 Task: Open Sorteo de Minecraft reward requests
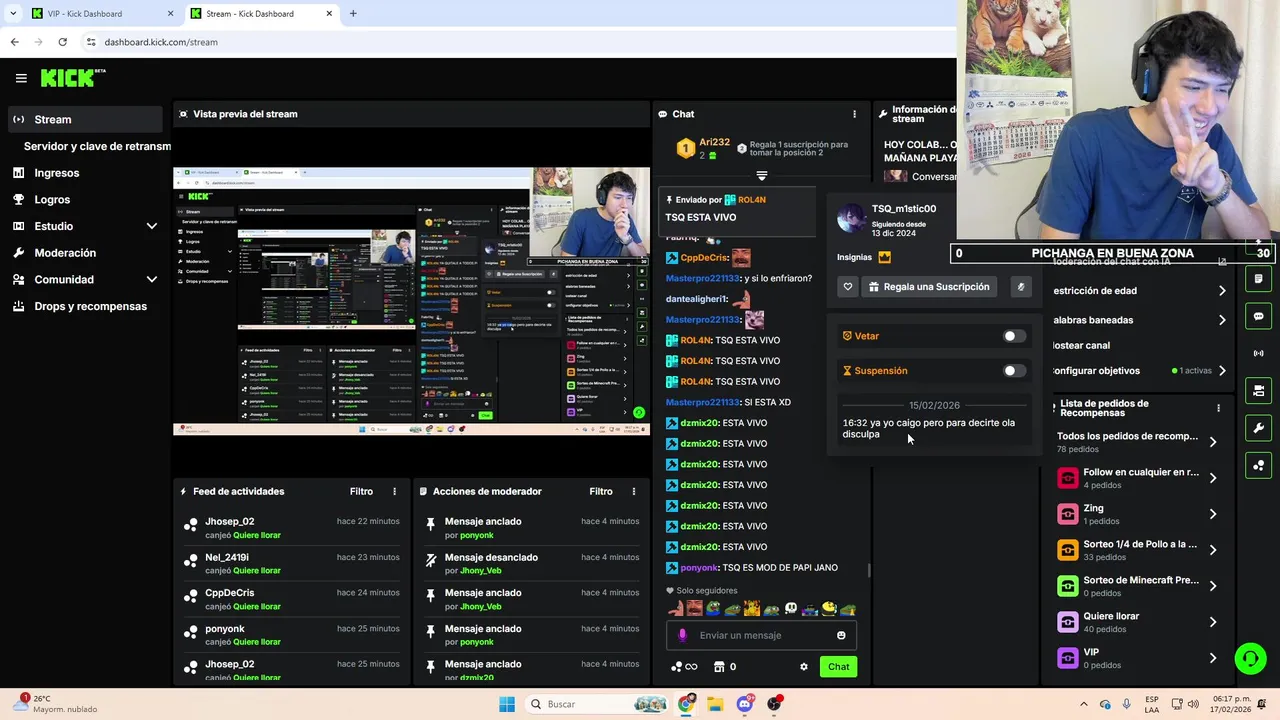1138,586
